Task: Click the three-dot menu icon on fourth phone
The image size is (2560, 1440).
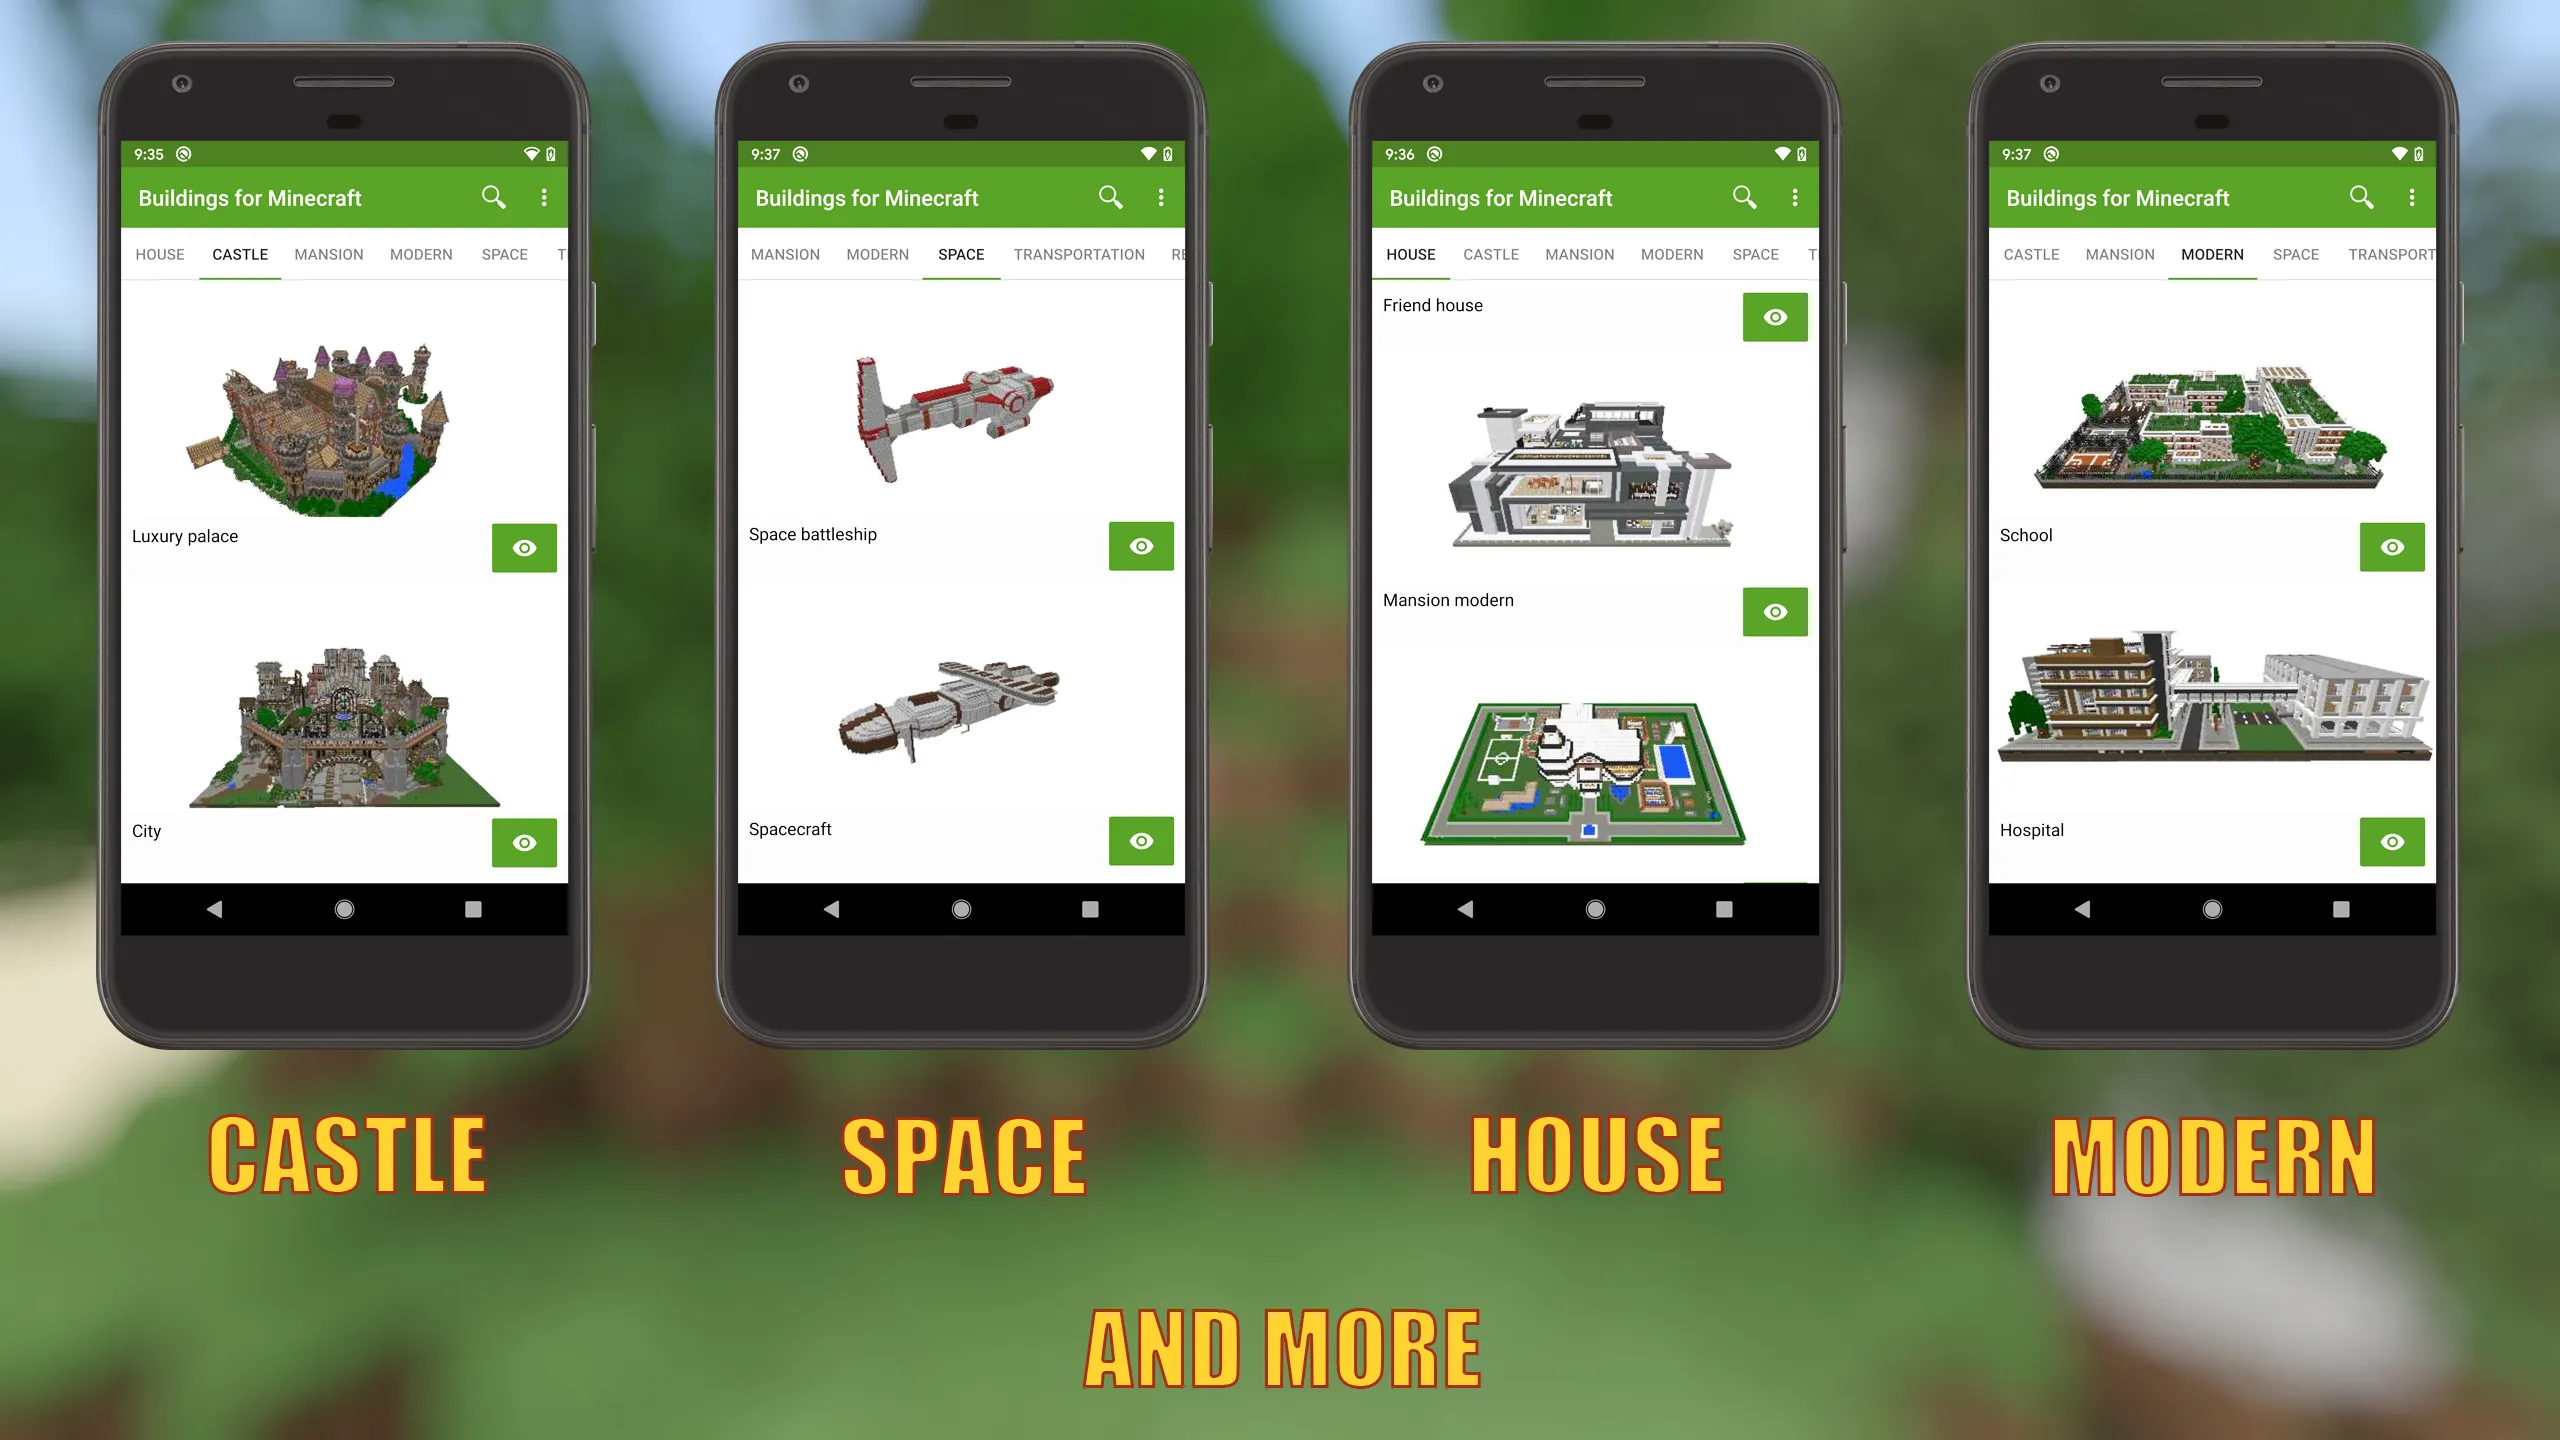Action: pos(2411,197)
